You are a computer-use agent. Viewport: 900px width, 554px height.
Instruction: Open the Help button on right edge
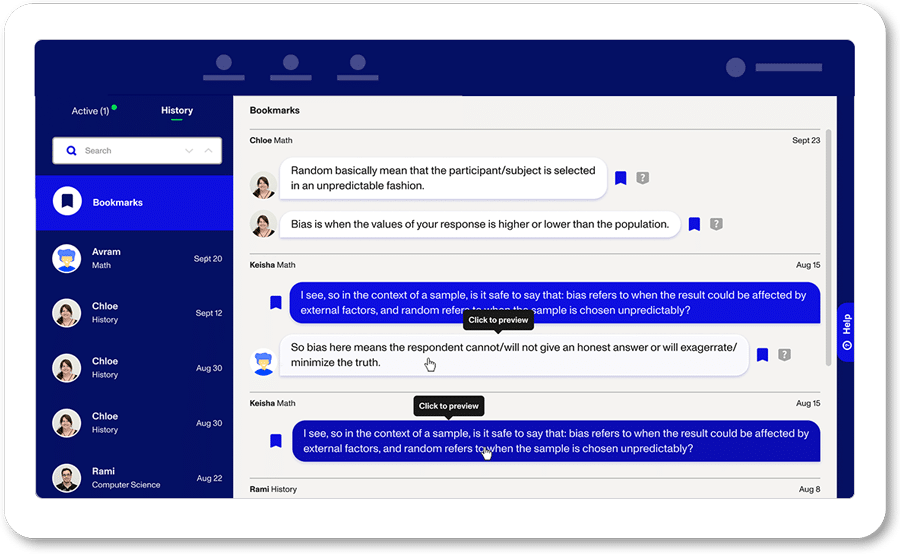pos(846,332)
